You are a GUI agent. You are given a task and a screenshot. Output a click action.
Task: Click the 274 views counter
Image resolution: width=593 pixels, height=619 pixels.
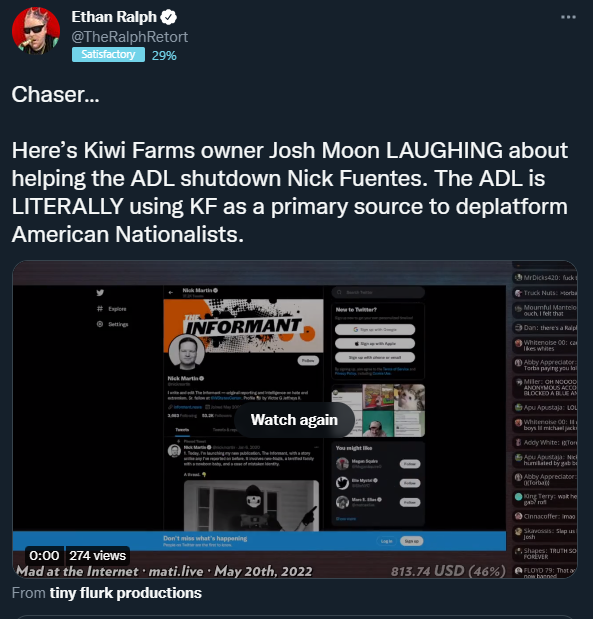click(x=98, y=555)
